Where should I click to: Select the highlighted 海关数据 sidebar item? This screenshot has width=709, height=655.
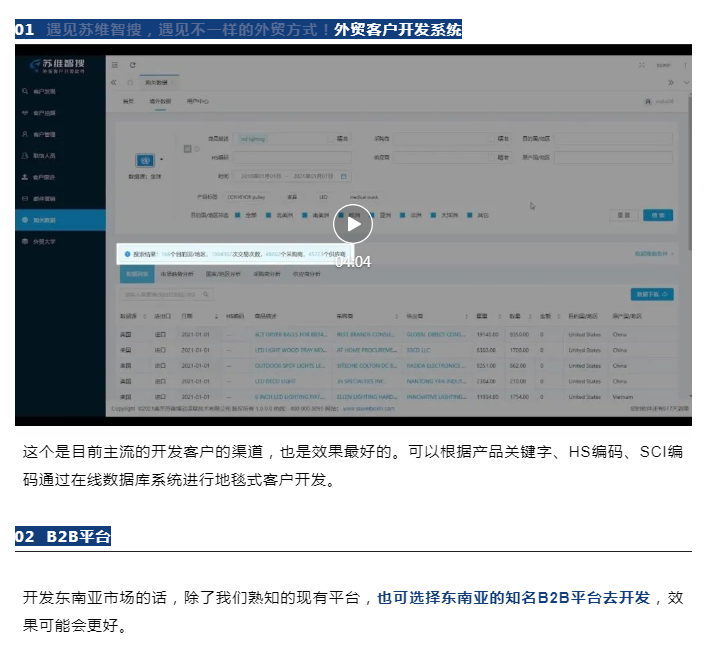tap(60, 220)
